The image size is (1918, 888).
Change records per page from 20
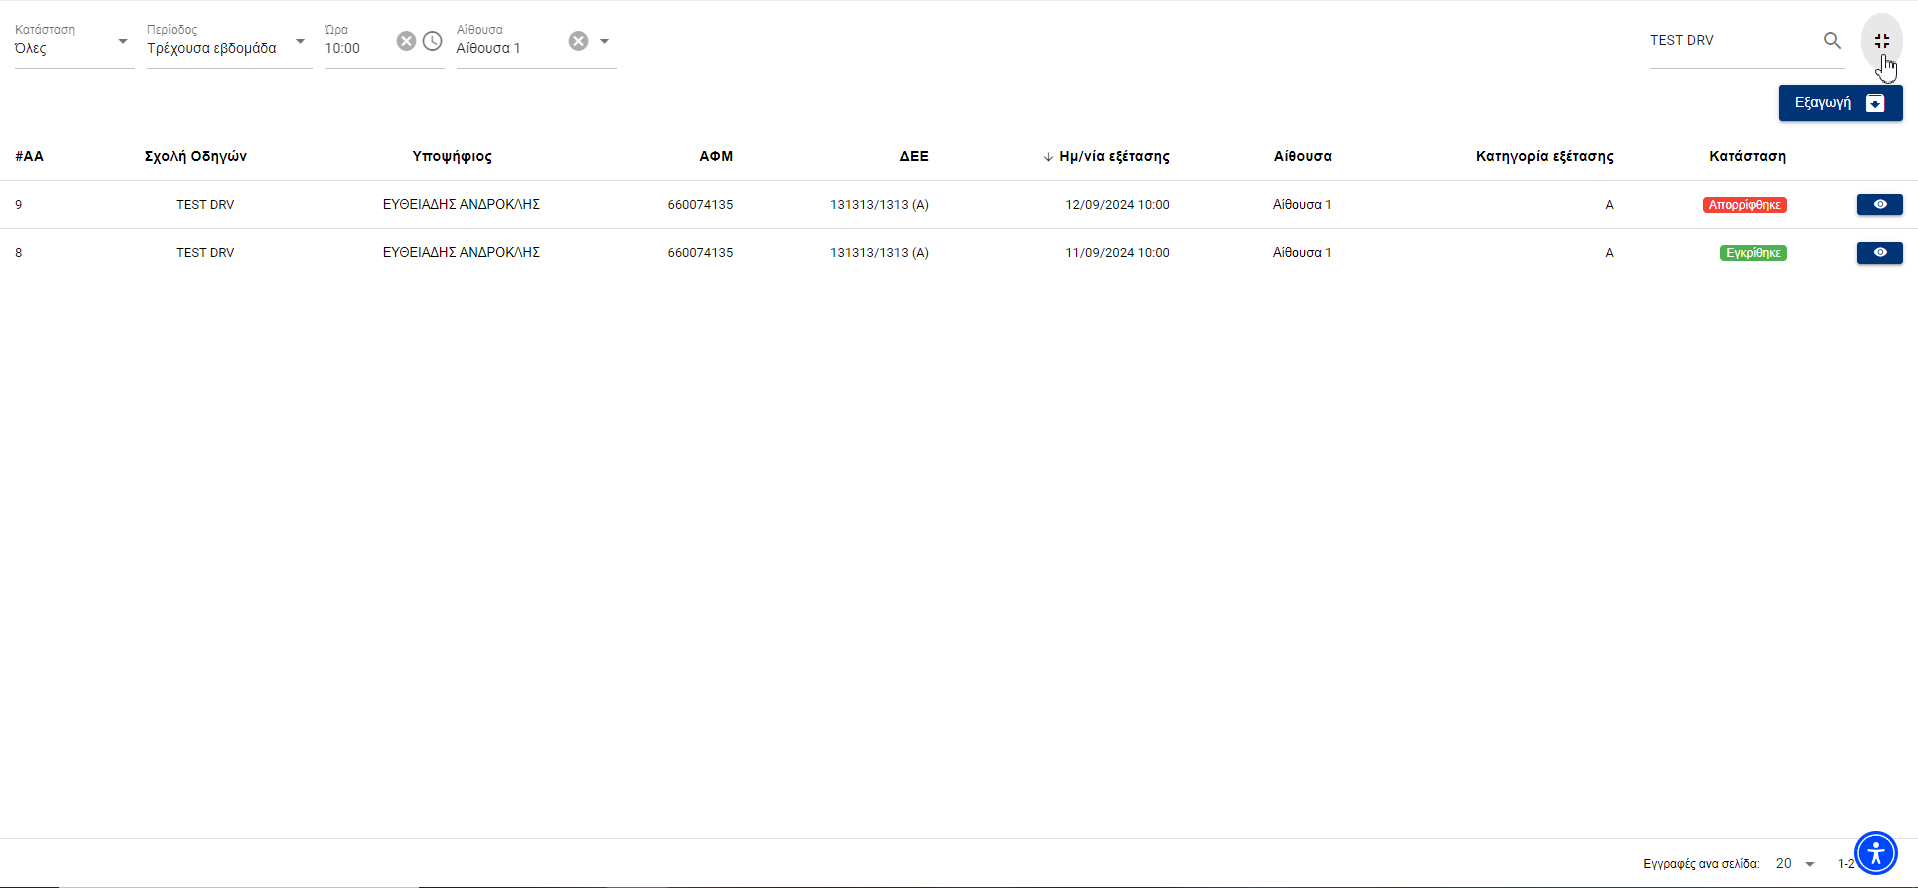tap(1795, 864)
